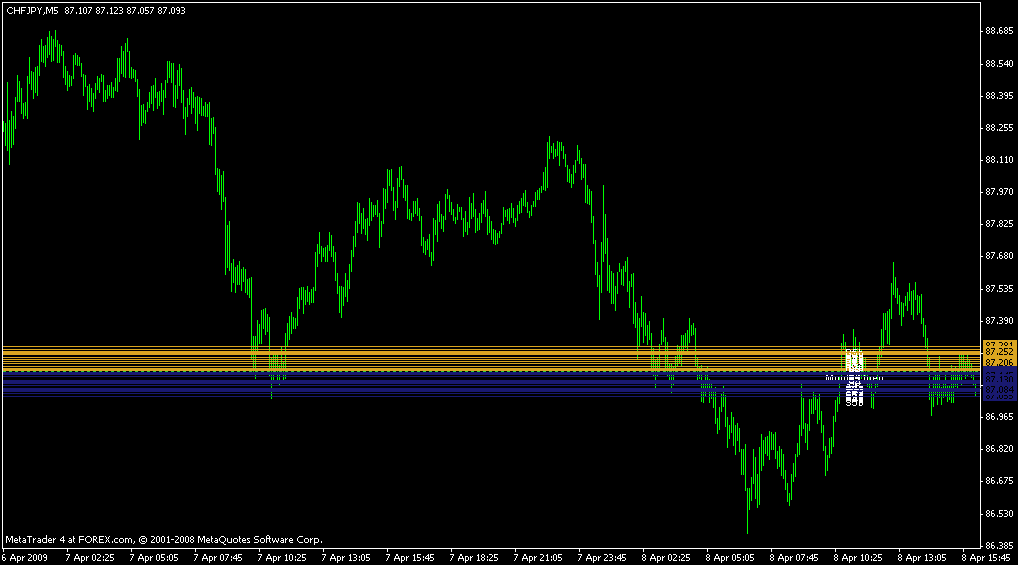Select the 7 Apr 10:25 time label
Screen dimensions: 1018x565
pos(283,557)
